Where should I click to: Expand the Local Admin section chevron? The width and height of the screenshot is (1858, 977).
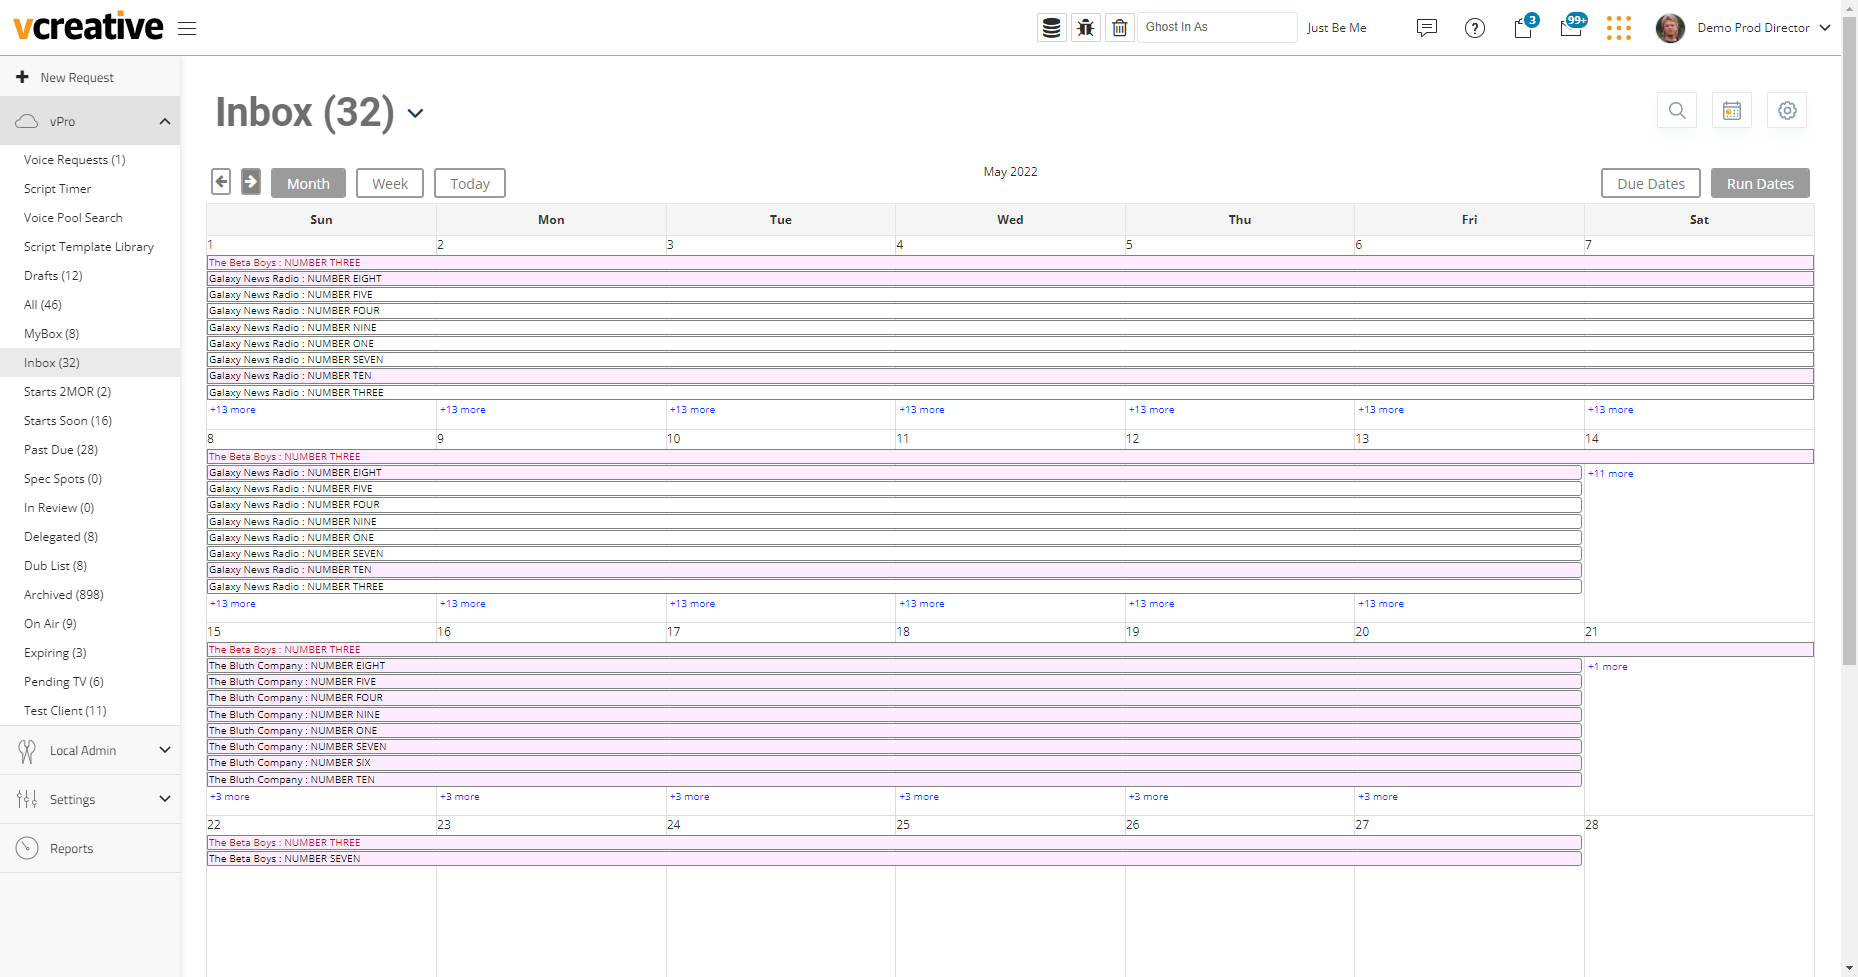tap(165, 750)
